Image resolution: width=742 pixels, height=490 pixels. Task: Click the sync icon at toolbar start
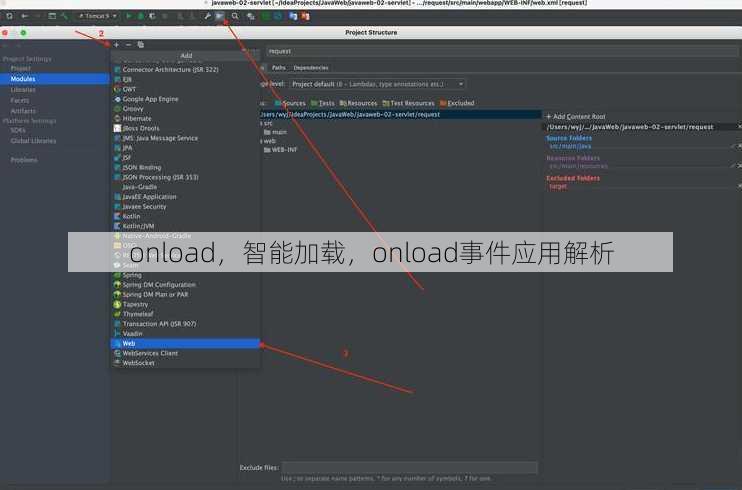(9, 16)
